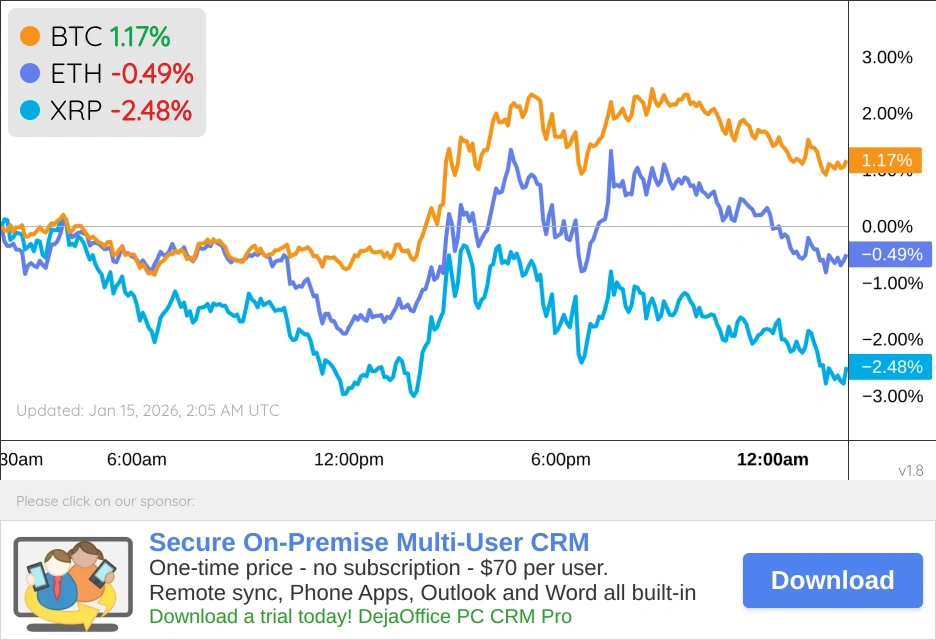Image resolution: width=936 pixels, height=640 pixels.
Task: Click the 6:00pm time axis label
Action: pyautogui.click(x=560, y=460)
